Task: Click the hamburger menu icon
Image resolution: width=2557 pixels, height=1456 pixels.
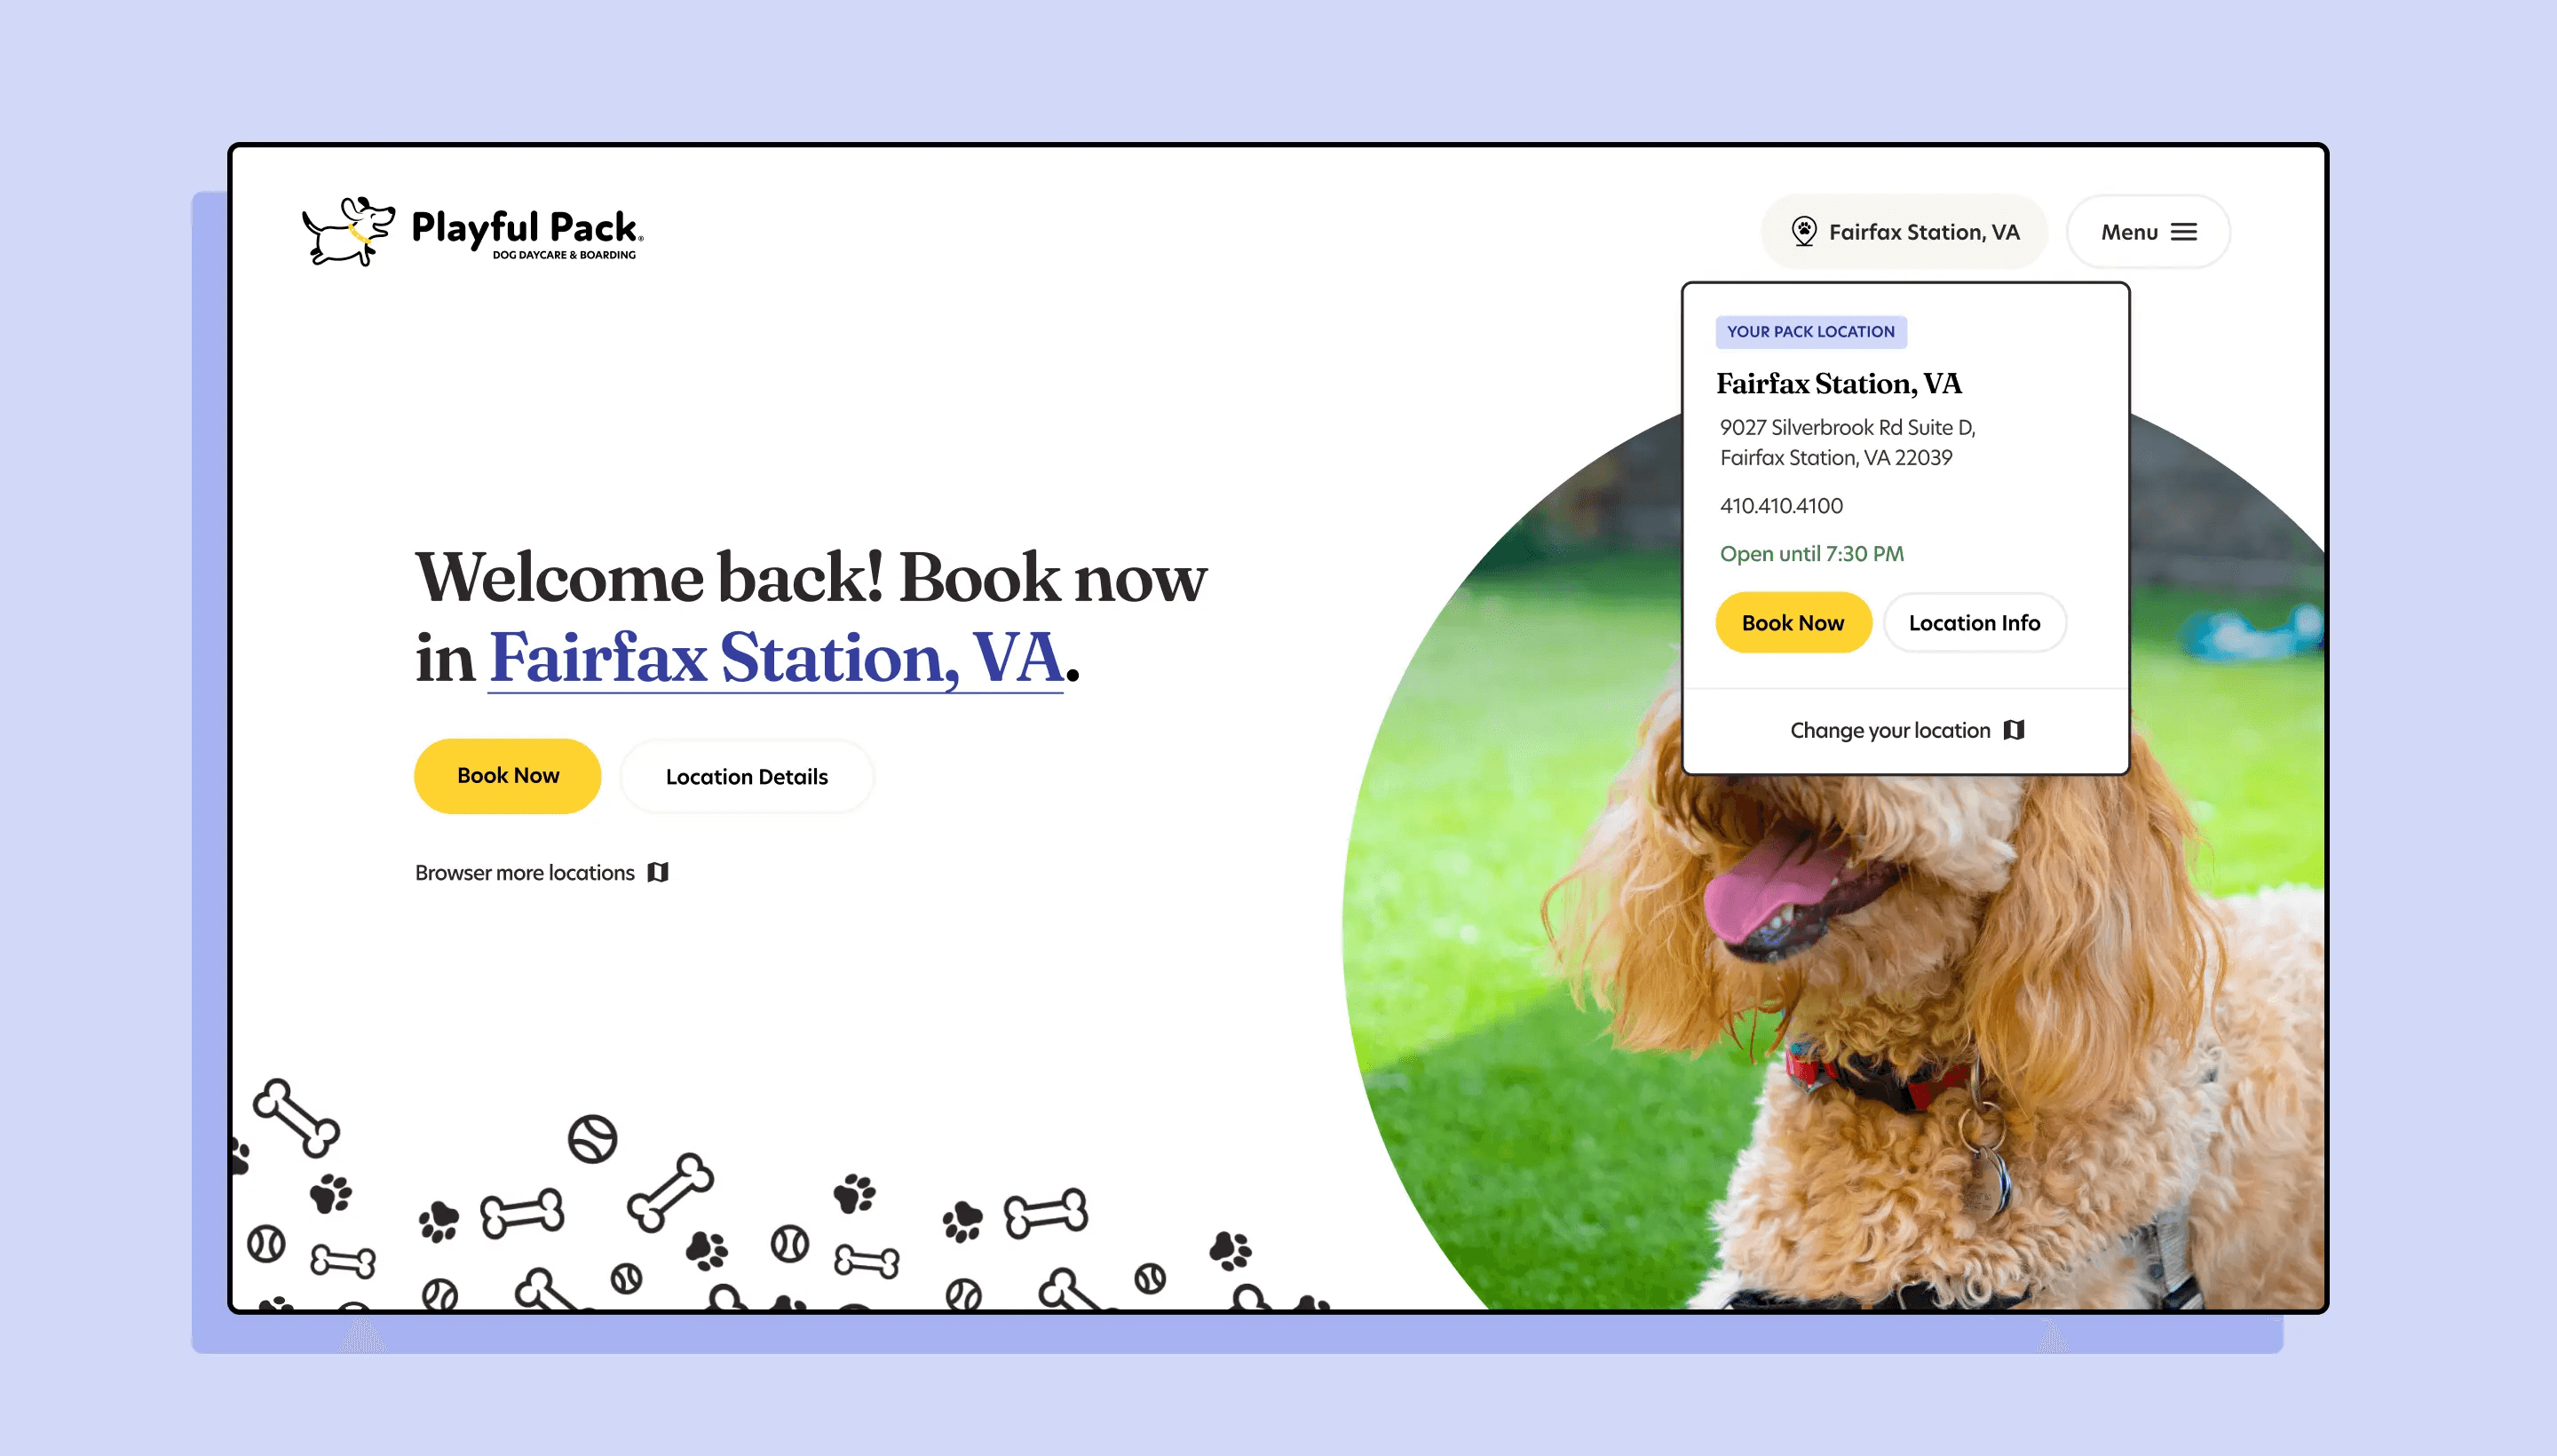Action: pyautogui.click(x=2184, y=232)
